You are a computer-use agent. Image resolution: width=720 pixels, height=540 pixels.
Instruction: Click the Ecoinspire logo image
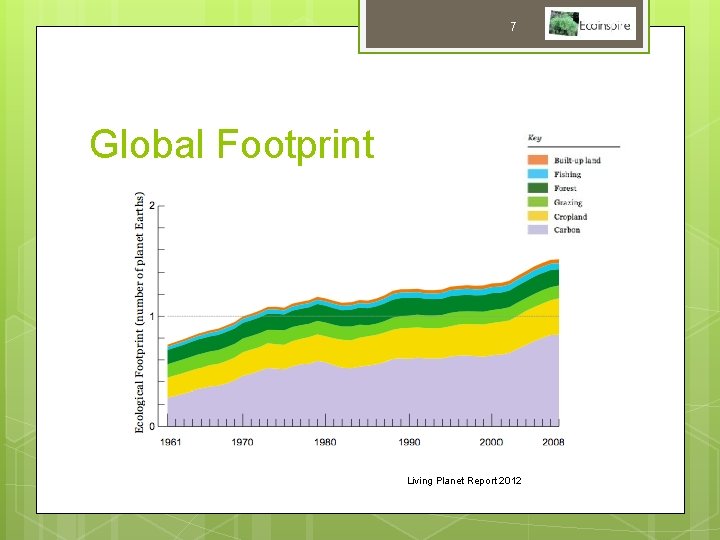590,24
